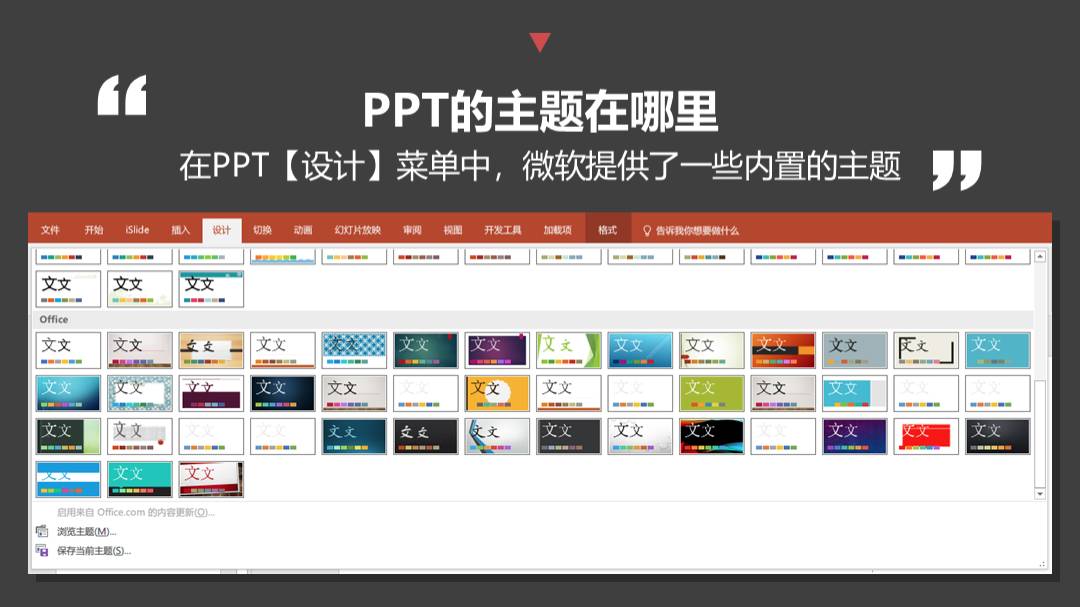Select the gray-blue theme in first Office row
The image size is (1080, 607).
pyautogui.click(x=855, y=350)
